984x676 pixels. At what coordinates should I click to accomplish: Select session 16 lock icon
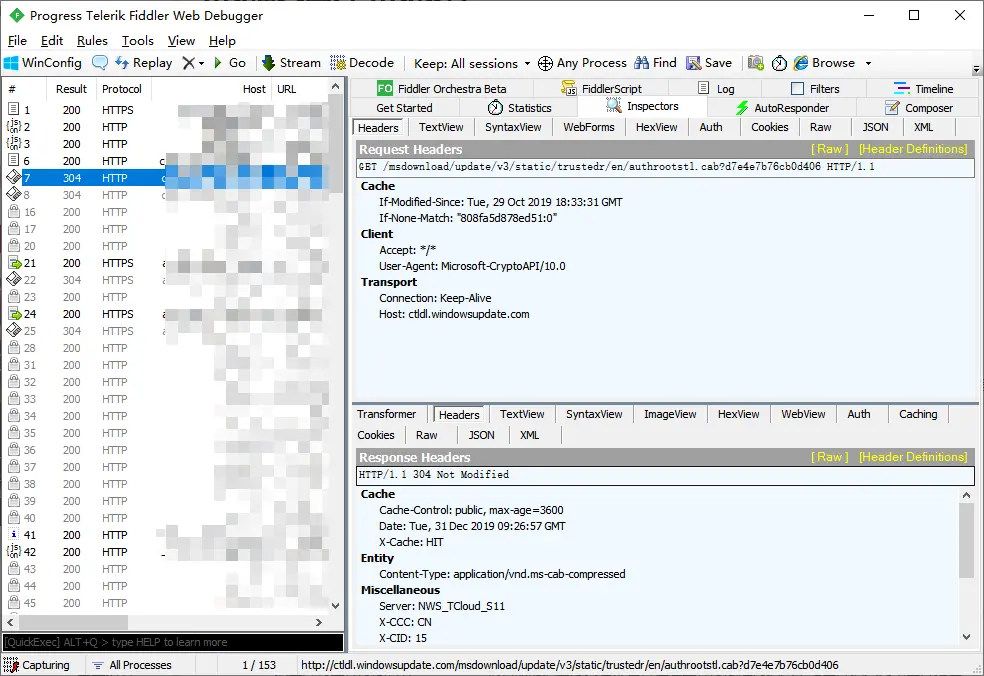[14, 212]
